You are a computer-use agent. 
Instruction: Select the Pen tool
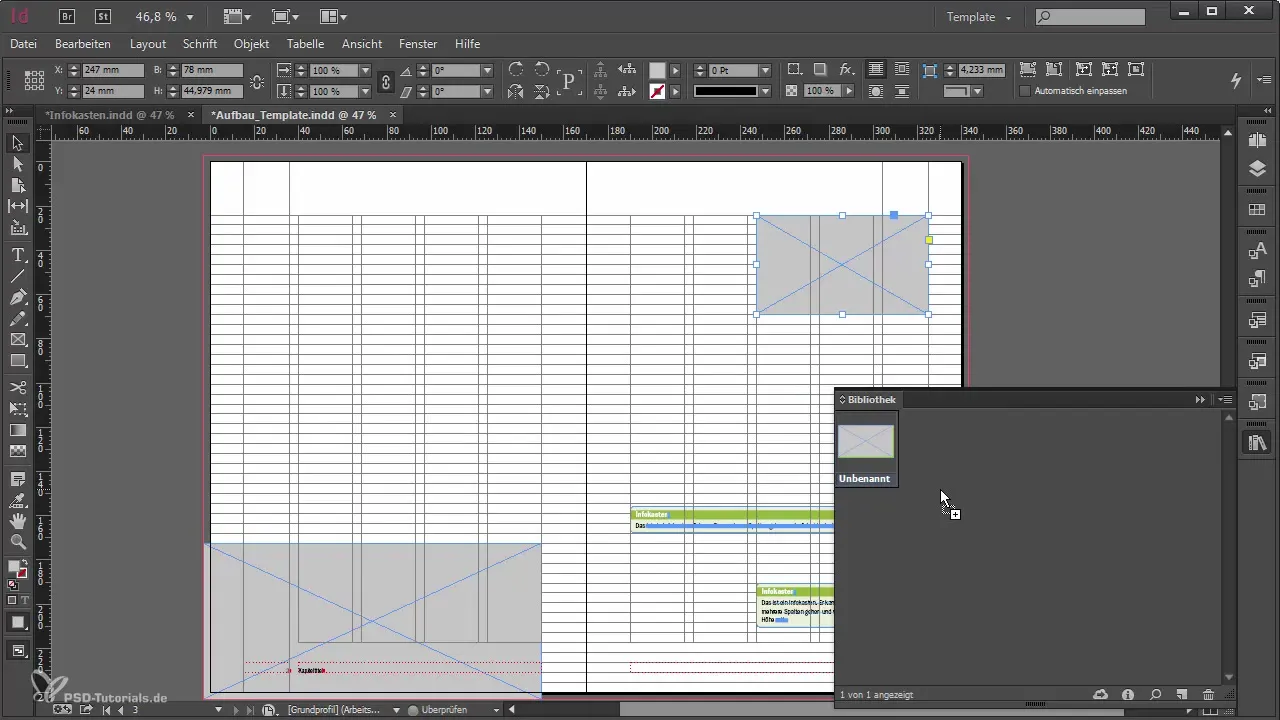tap(18, 297)
